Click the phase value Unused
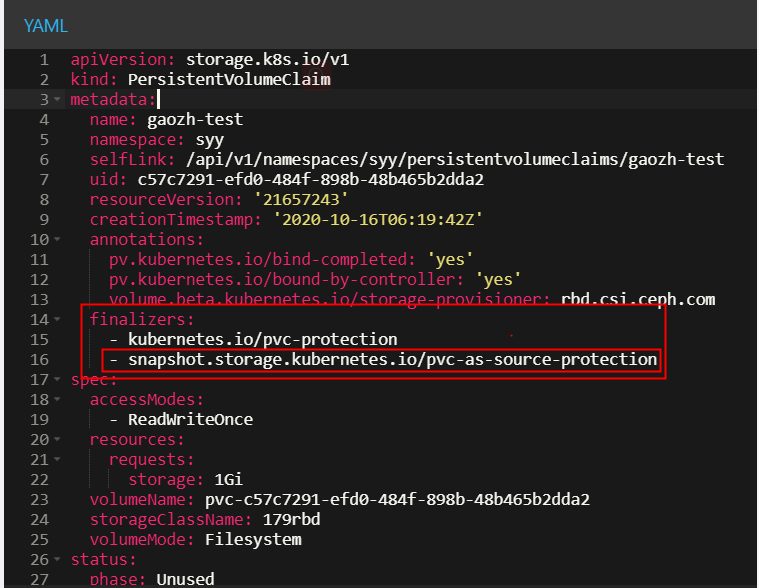Screen dimensions: 759x588 coord(185,579)
